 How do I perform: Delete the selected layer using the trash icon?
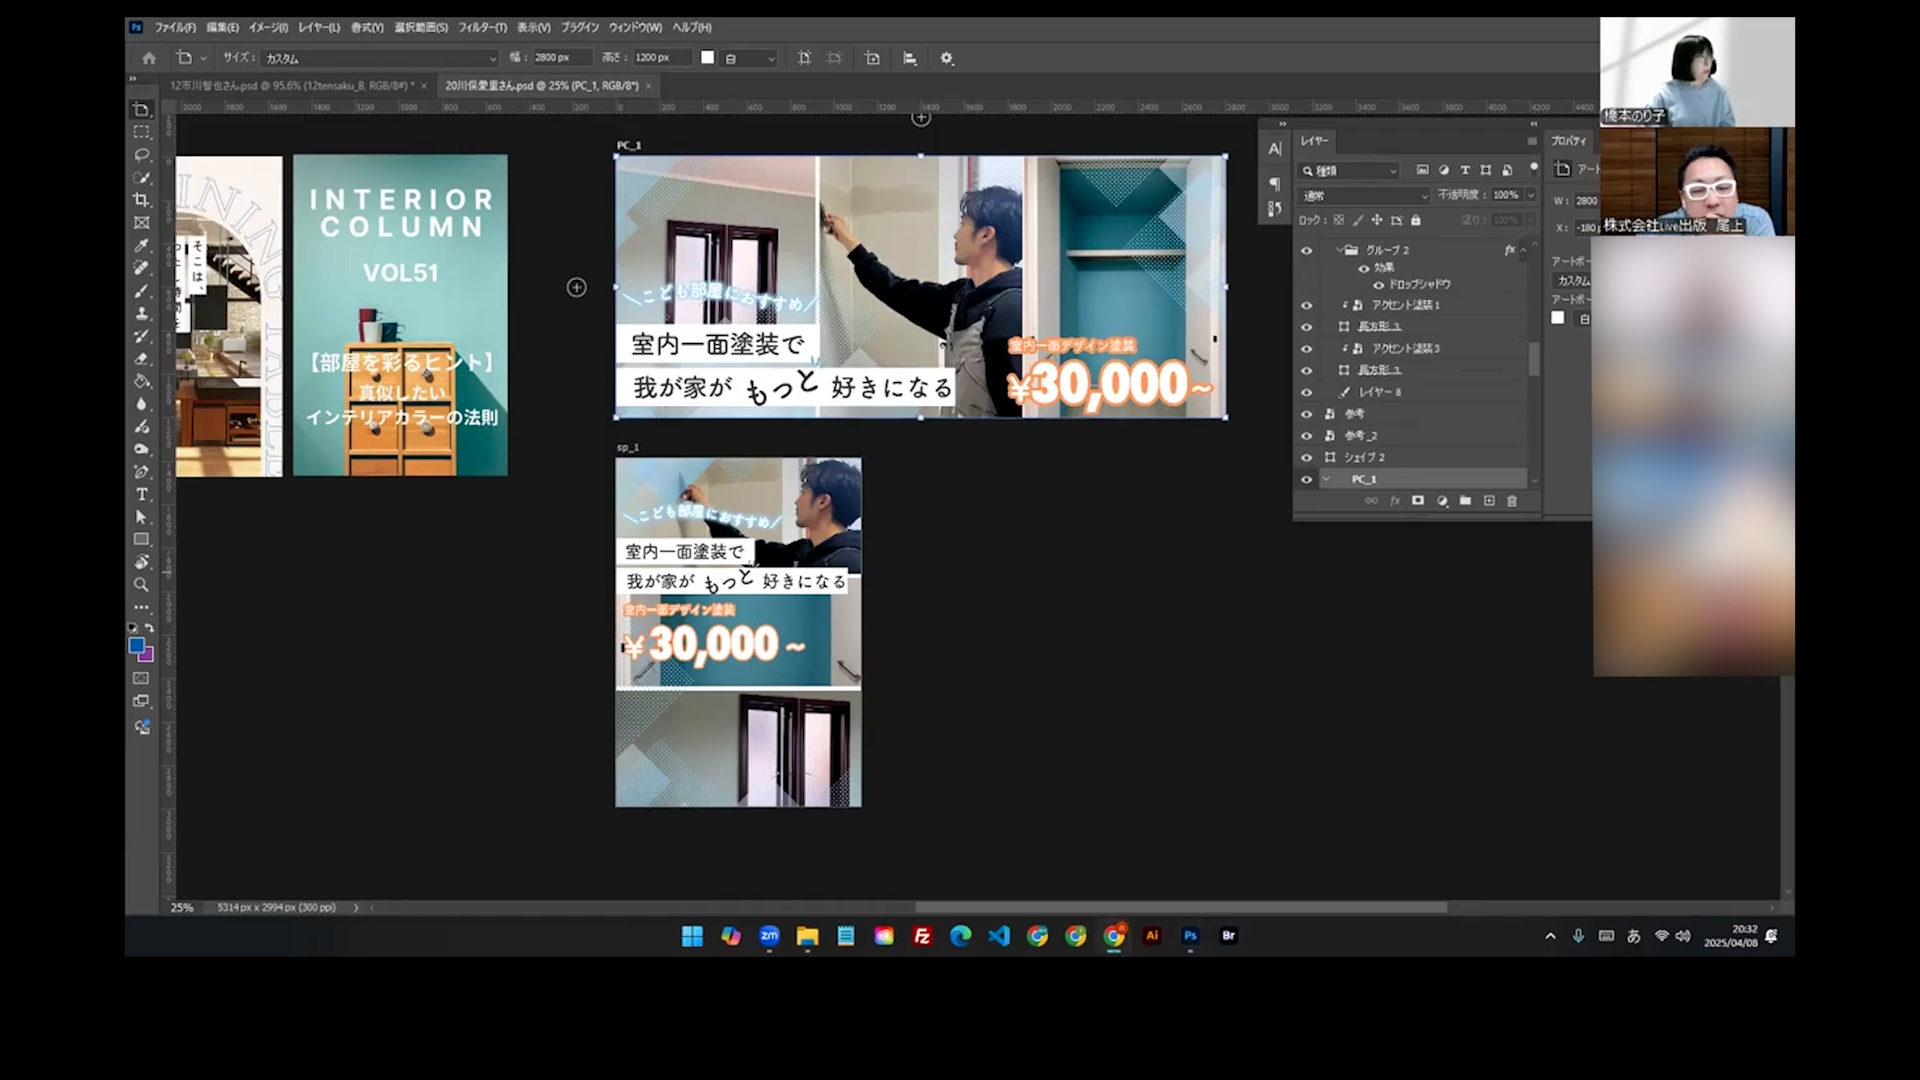[1513, 501]
